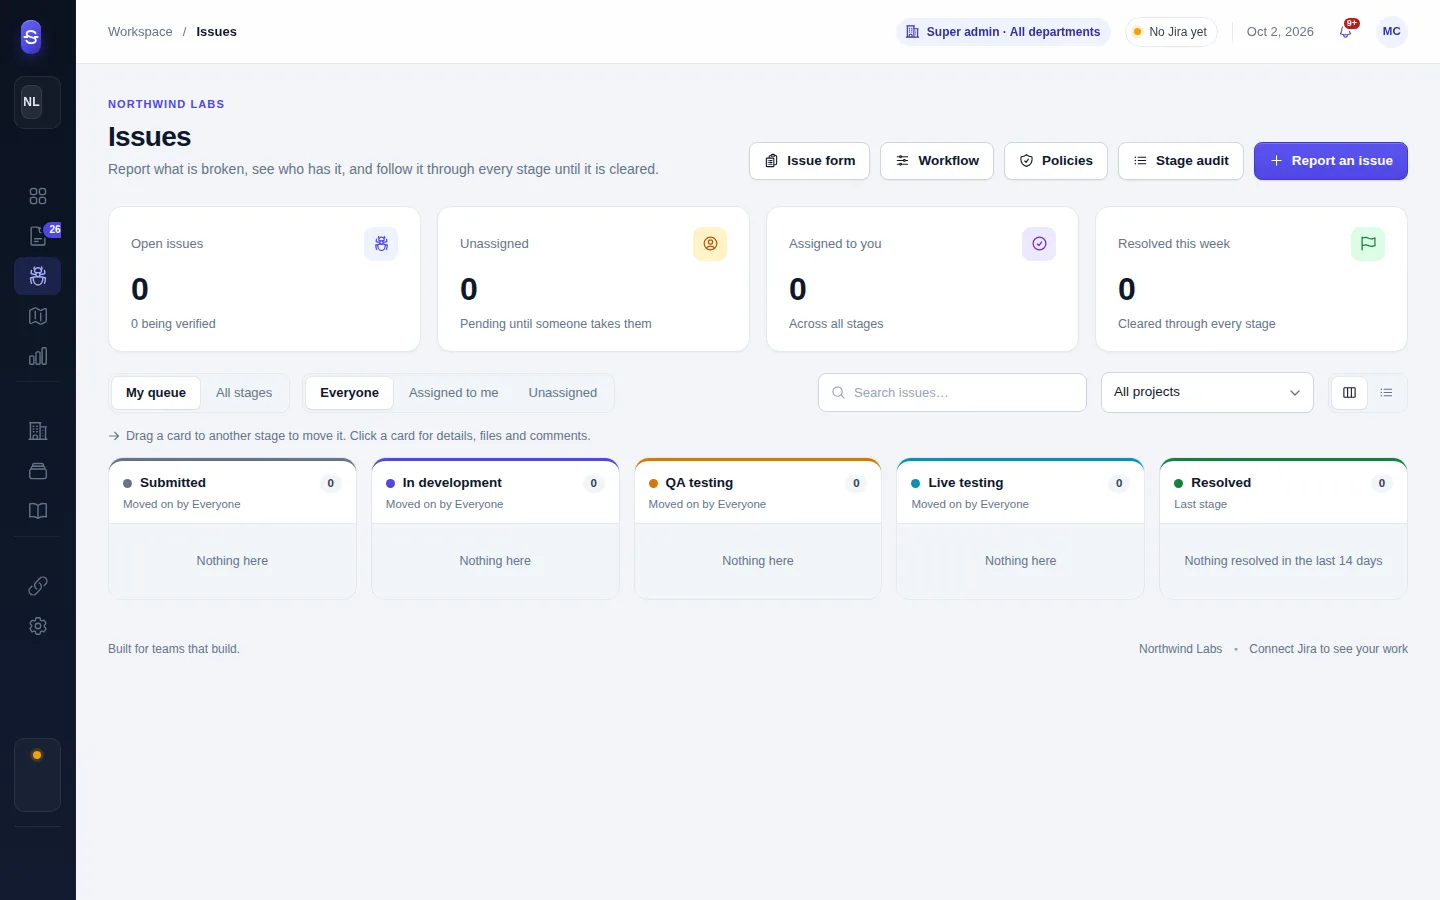This screenshot has height=900, width=1440.
Task: Expand the All projects dropdown
Action: click(1207, 393)
